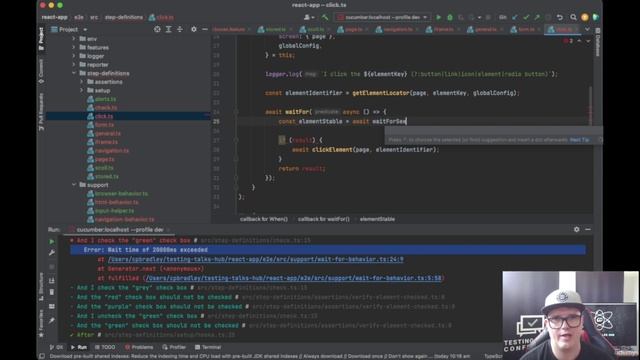The image size is (640, 360).
Task: Open the Problems tool window tab
Action: coord(139,347)
